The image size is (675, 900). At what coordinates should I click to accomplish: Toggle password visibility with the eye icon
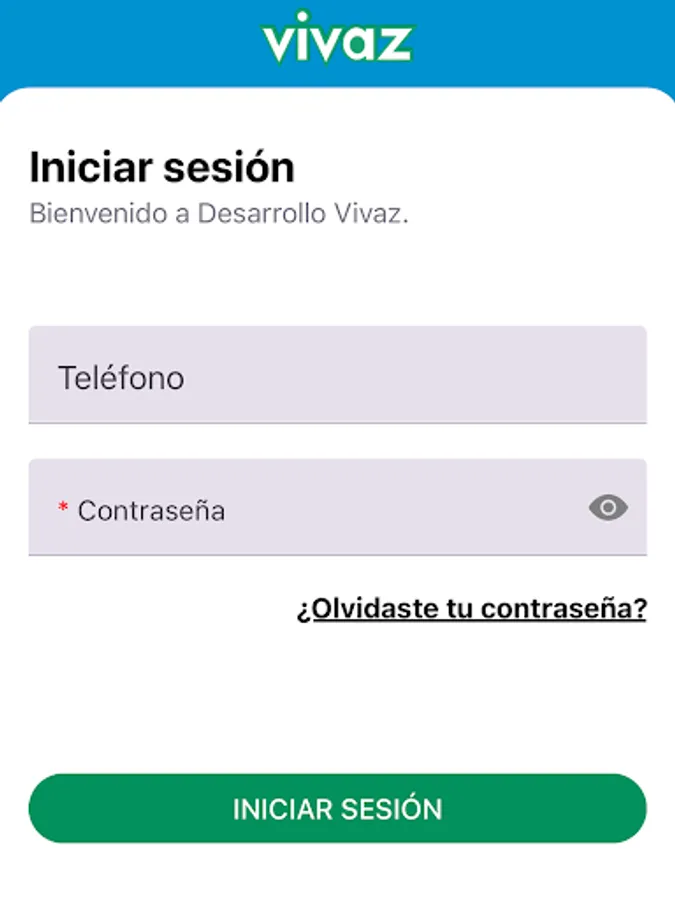point(607,509)
